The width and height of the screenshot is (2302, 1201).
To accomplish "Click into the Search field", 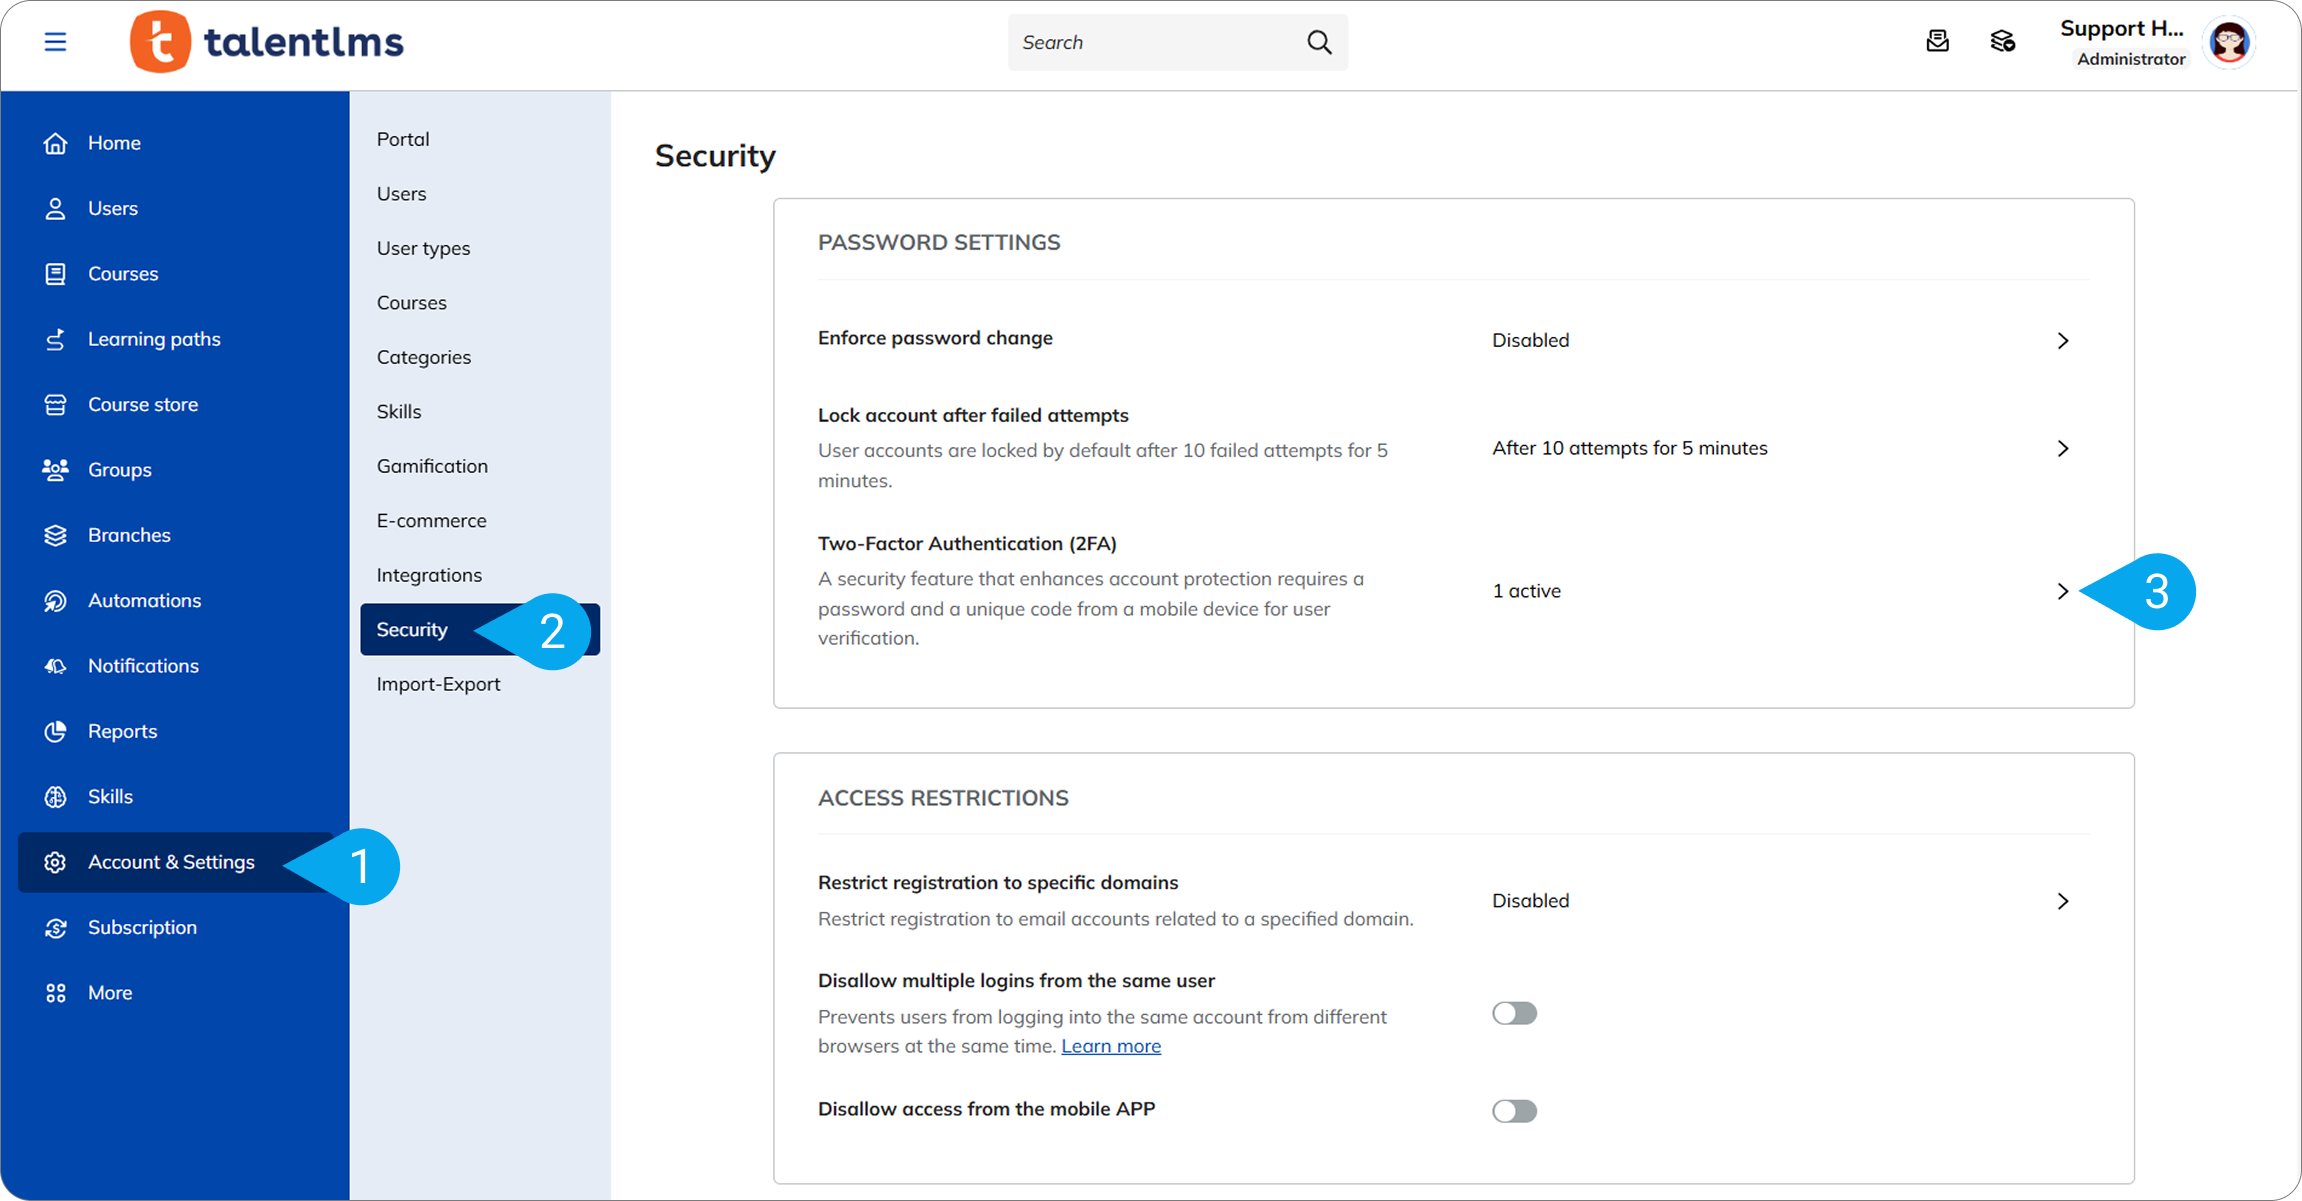I will [x=1150, y=42].
